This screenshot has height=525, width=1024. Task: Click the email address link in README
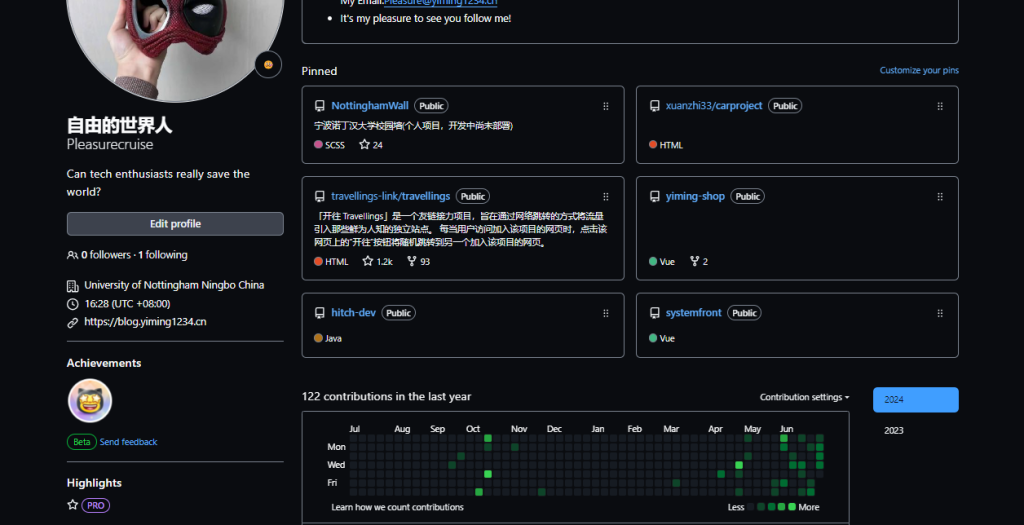coord(440,3)
